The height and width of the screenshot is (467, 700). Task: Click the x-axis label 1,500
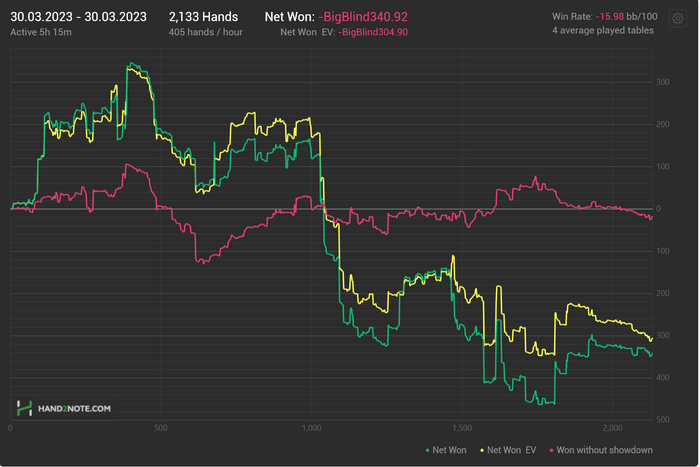(x=462, y=428)
